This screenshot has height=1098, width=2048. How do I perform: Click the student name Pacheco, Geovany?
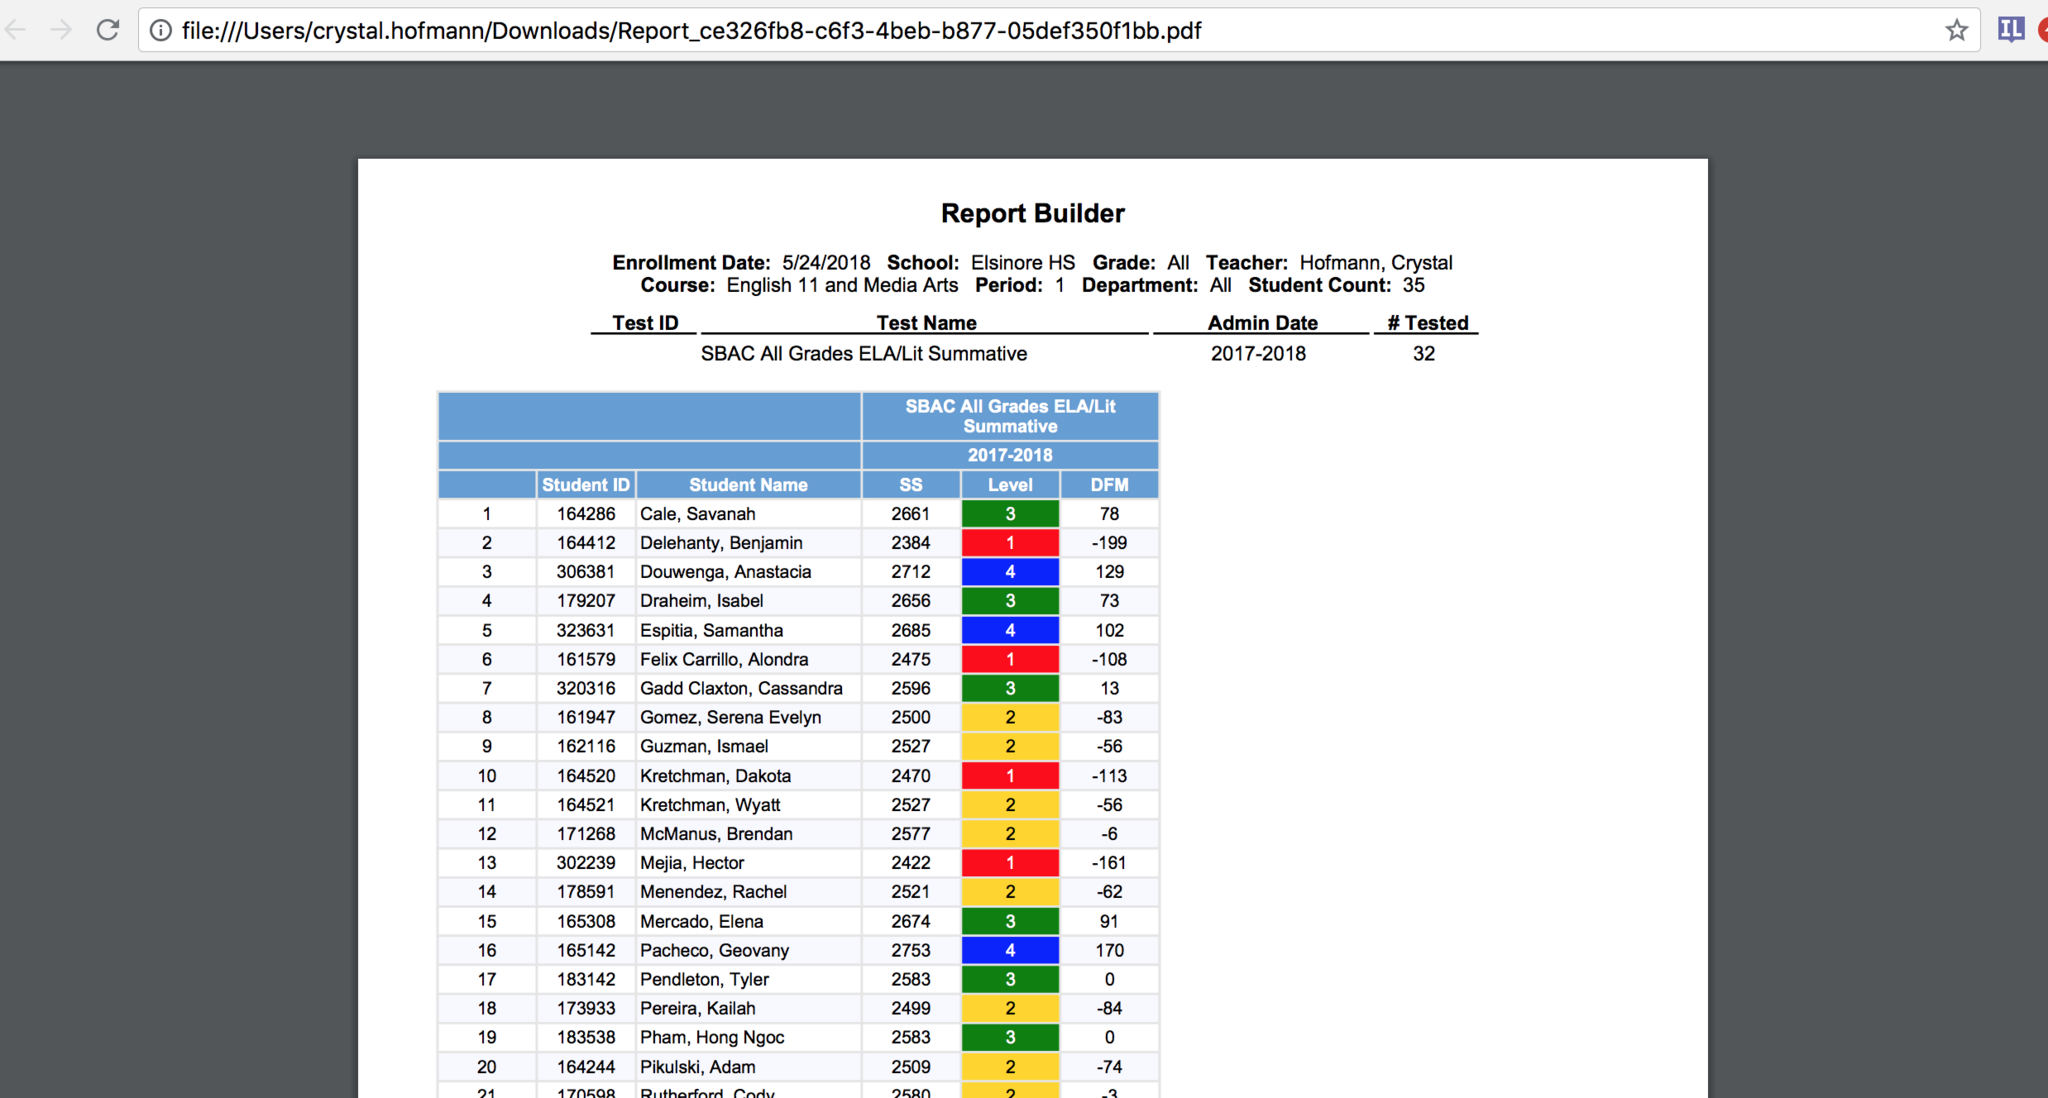click(x=714, y=951)
